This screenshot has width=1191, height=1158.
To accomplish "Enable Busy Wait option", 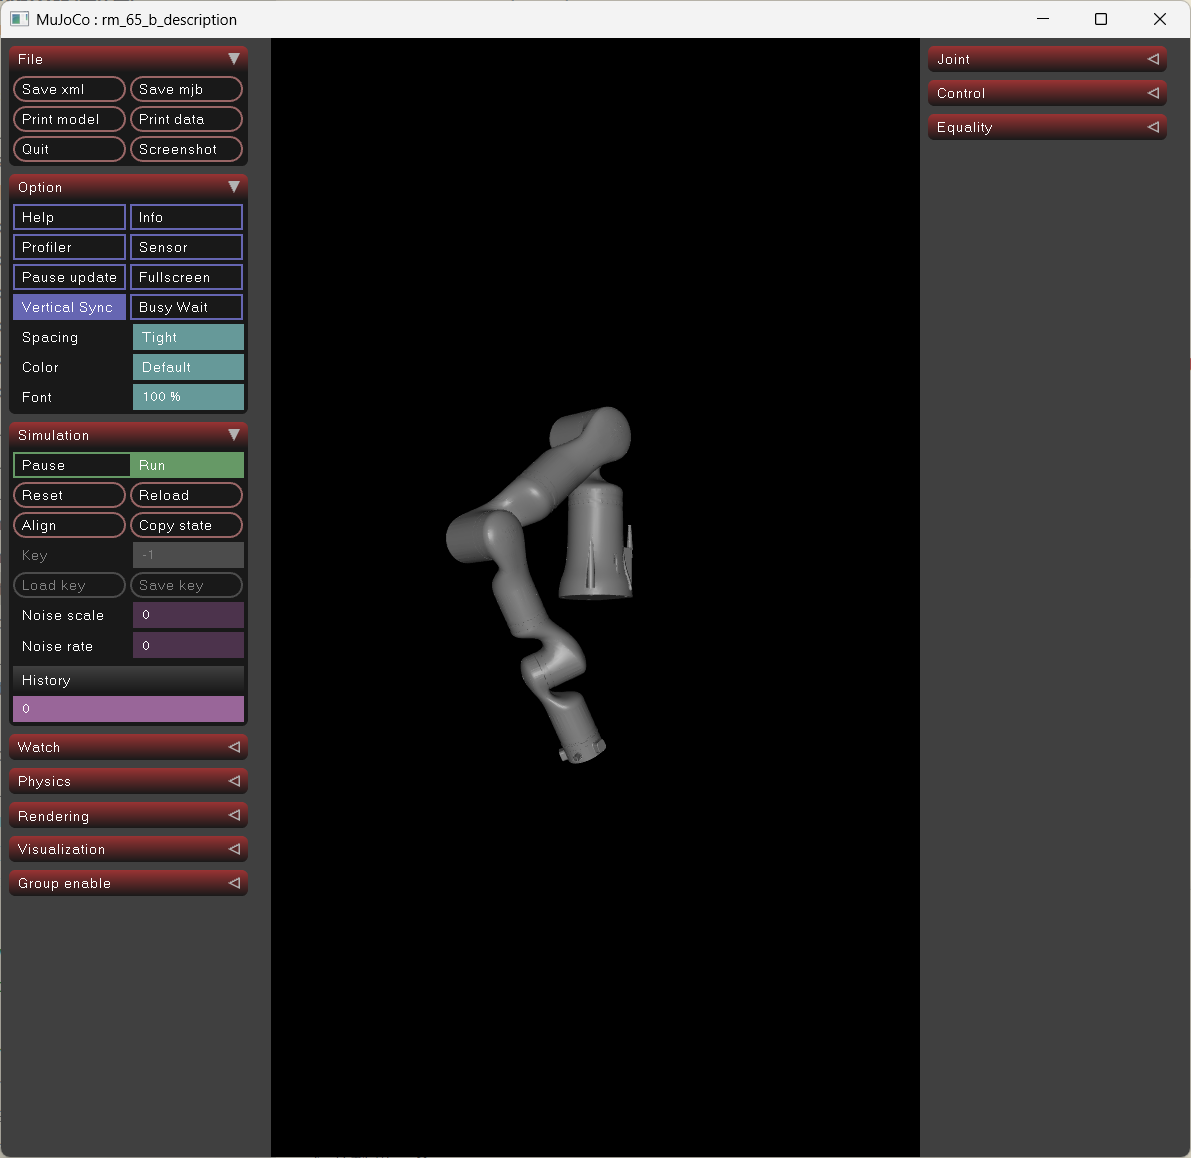I will click(186, 307).
